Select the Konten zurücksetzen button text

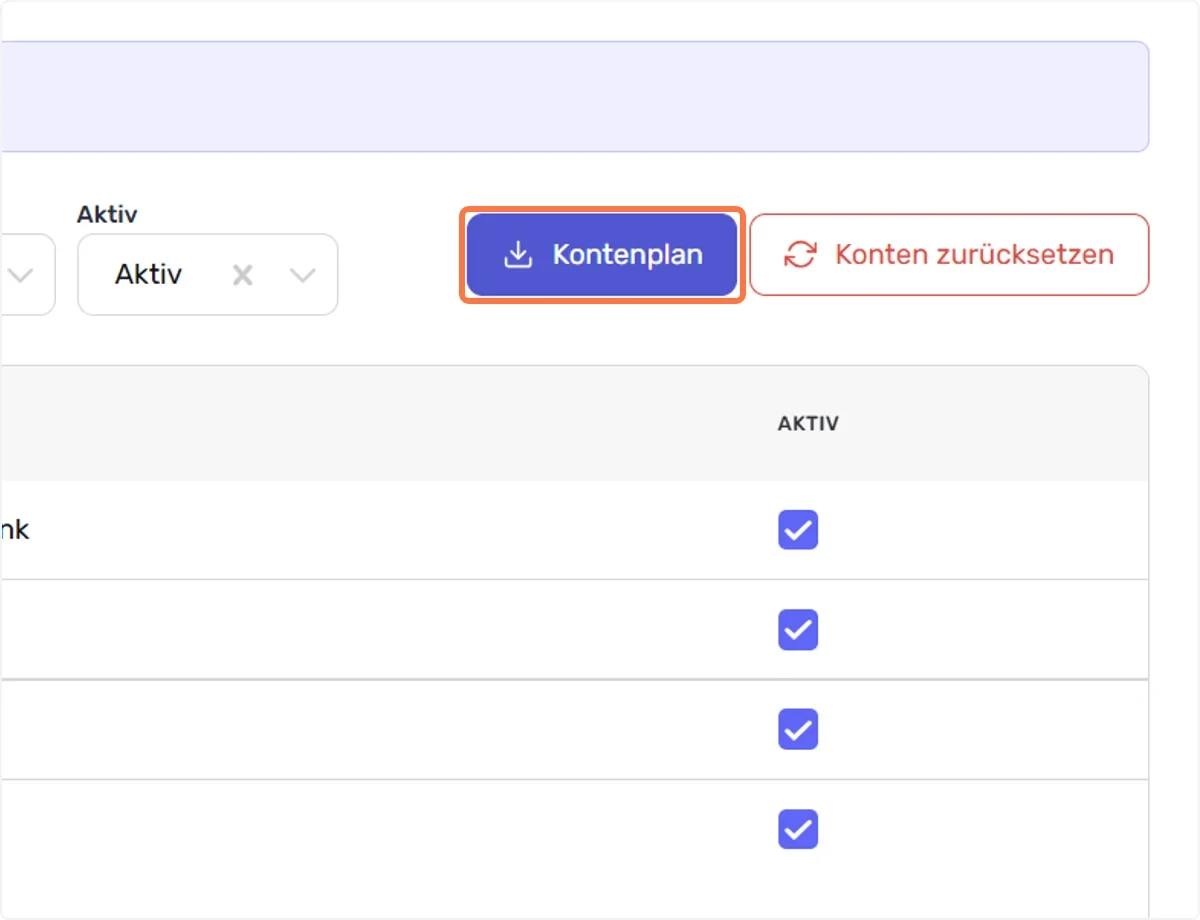[974, 255]
